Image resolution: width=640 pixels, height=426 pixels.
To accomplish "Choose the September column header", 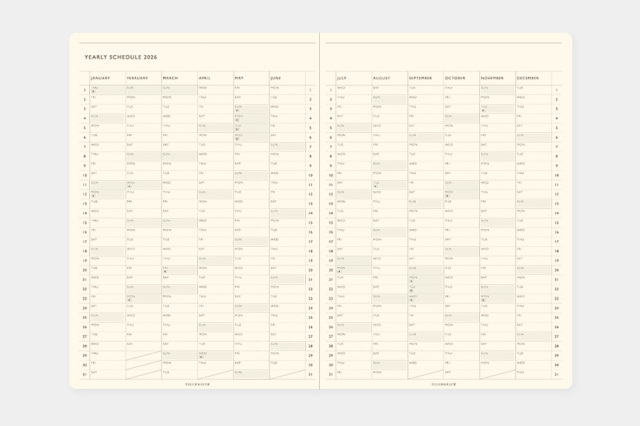I will click(x=422, y=78).
